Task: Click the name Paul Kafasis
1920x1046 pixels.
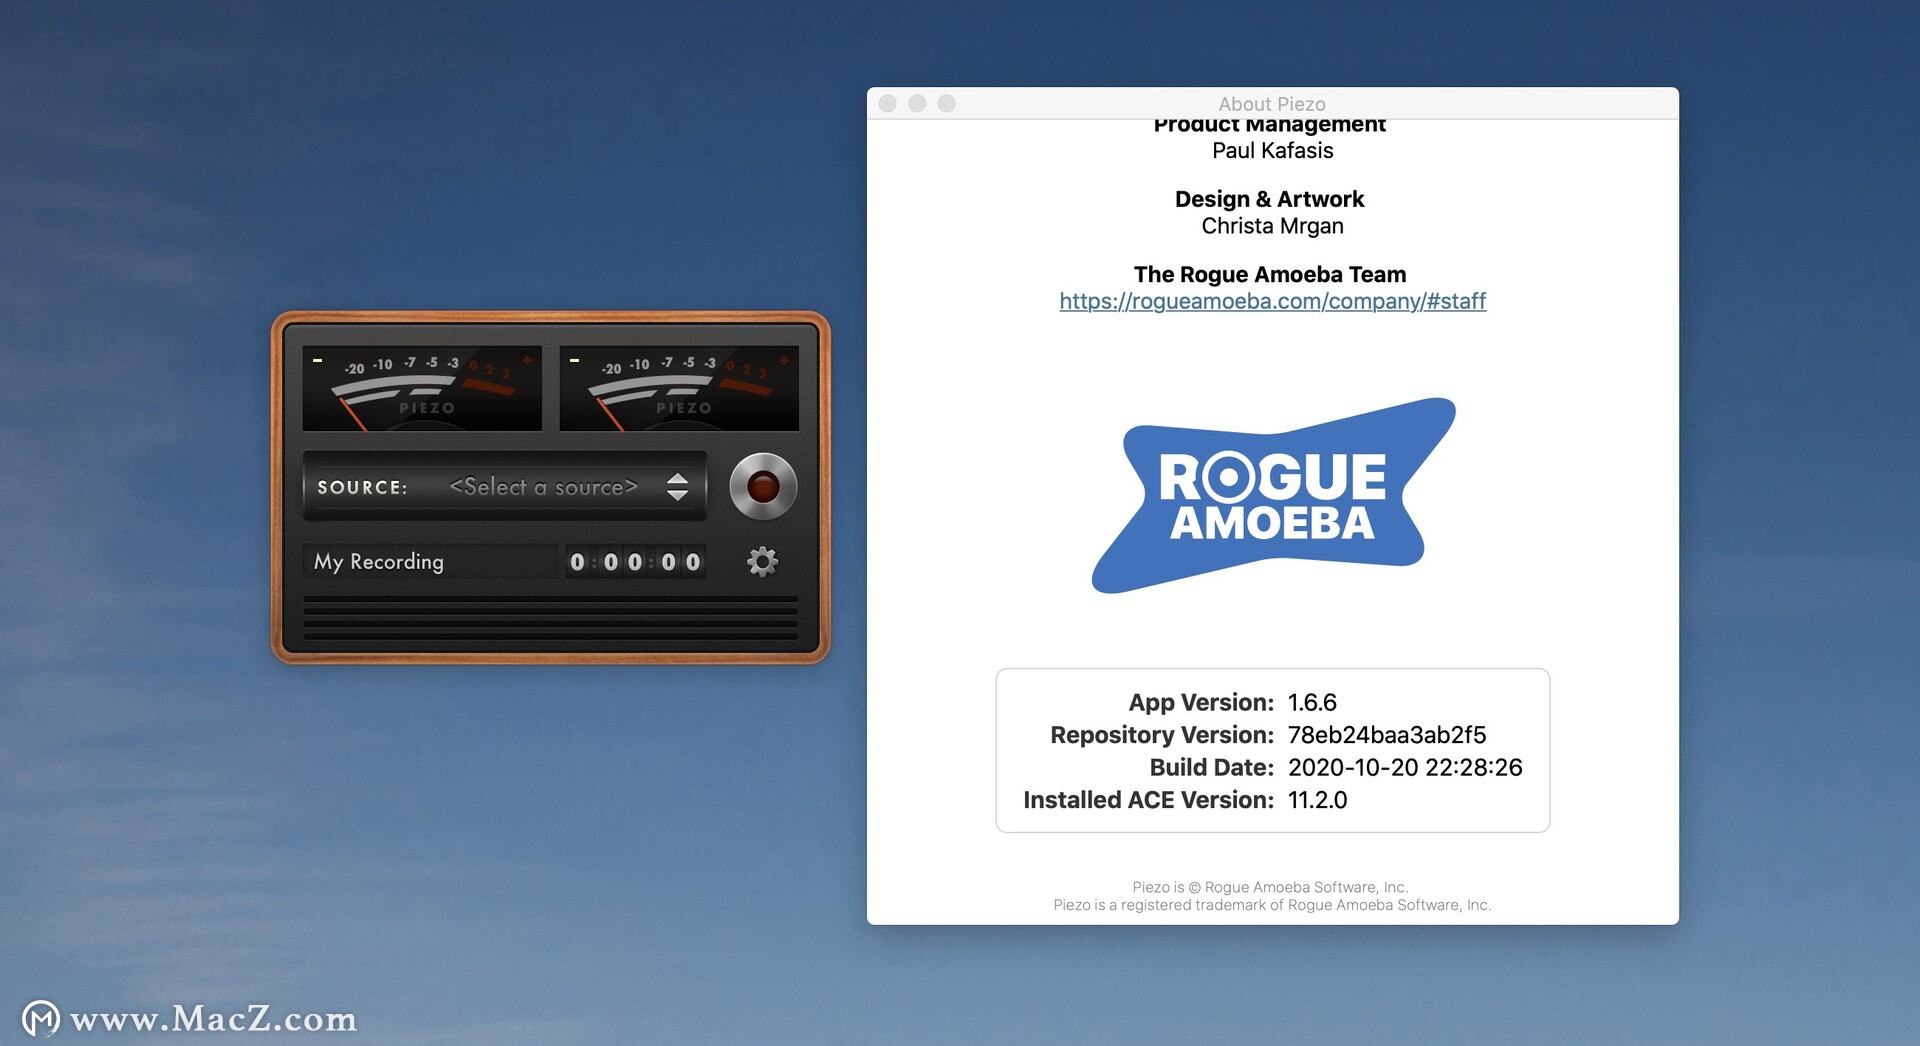Action: coord(1273,151)
